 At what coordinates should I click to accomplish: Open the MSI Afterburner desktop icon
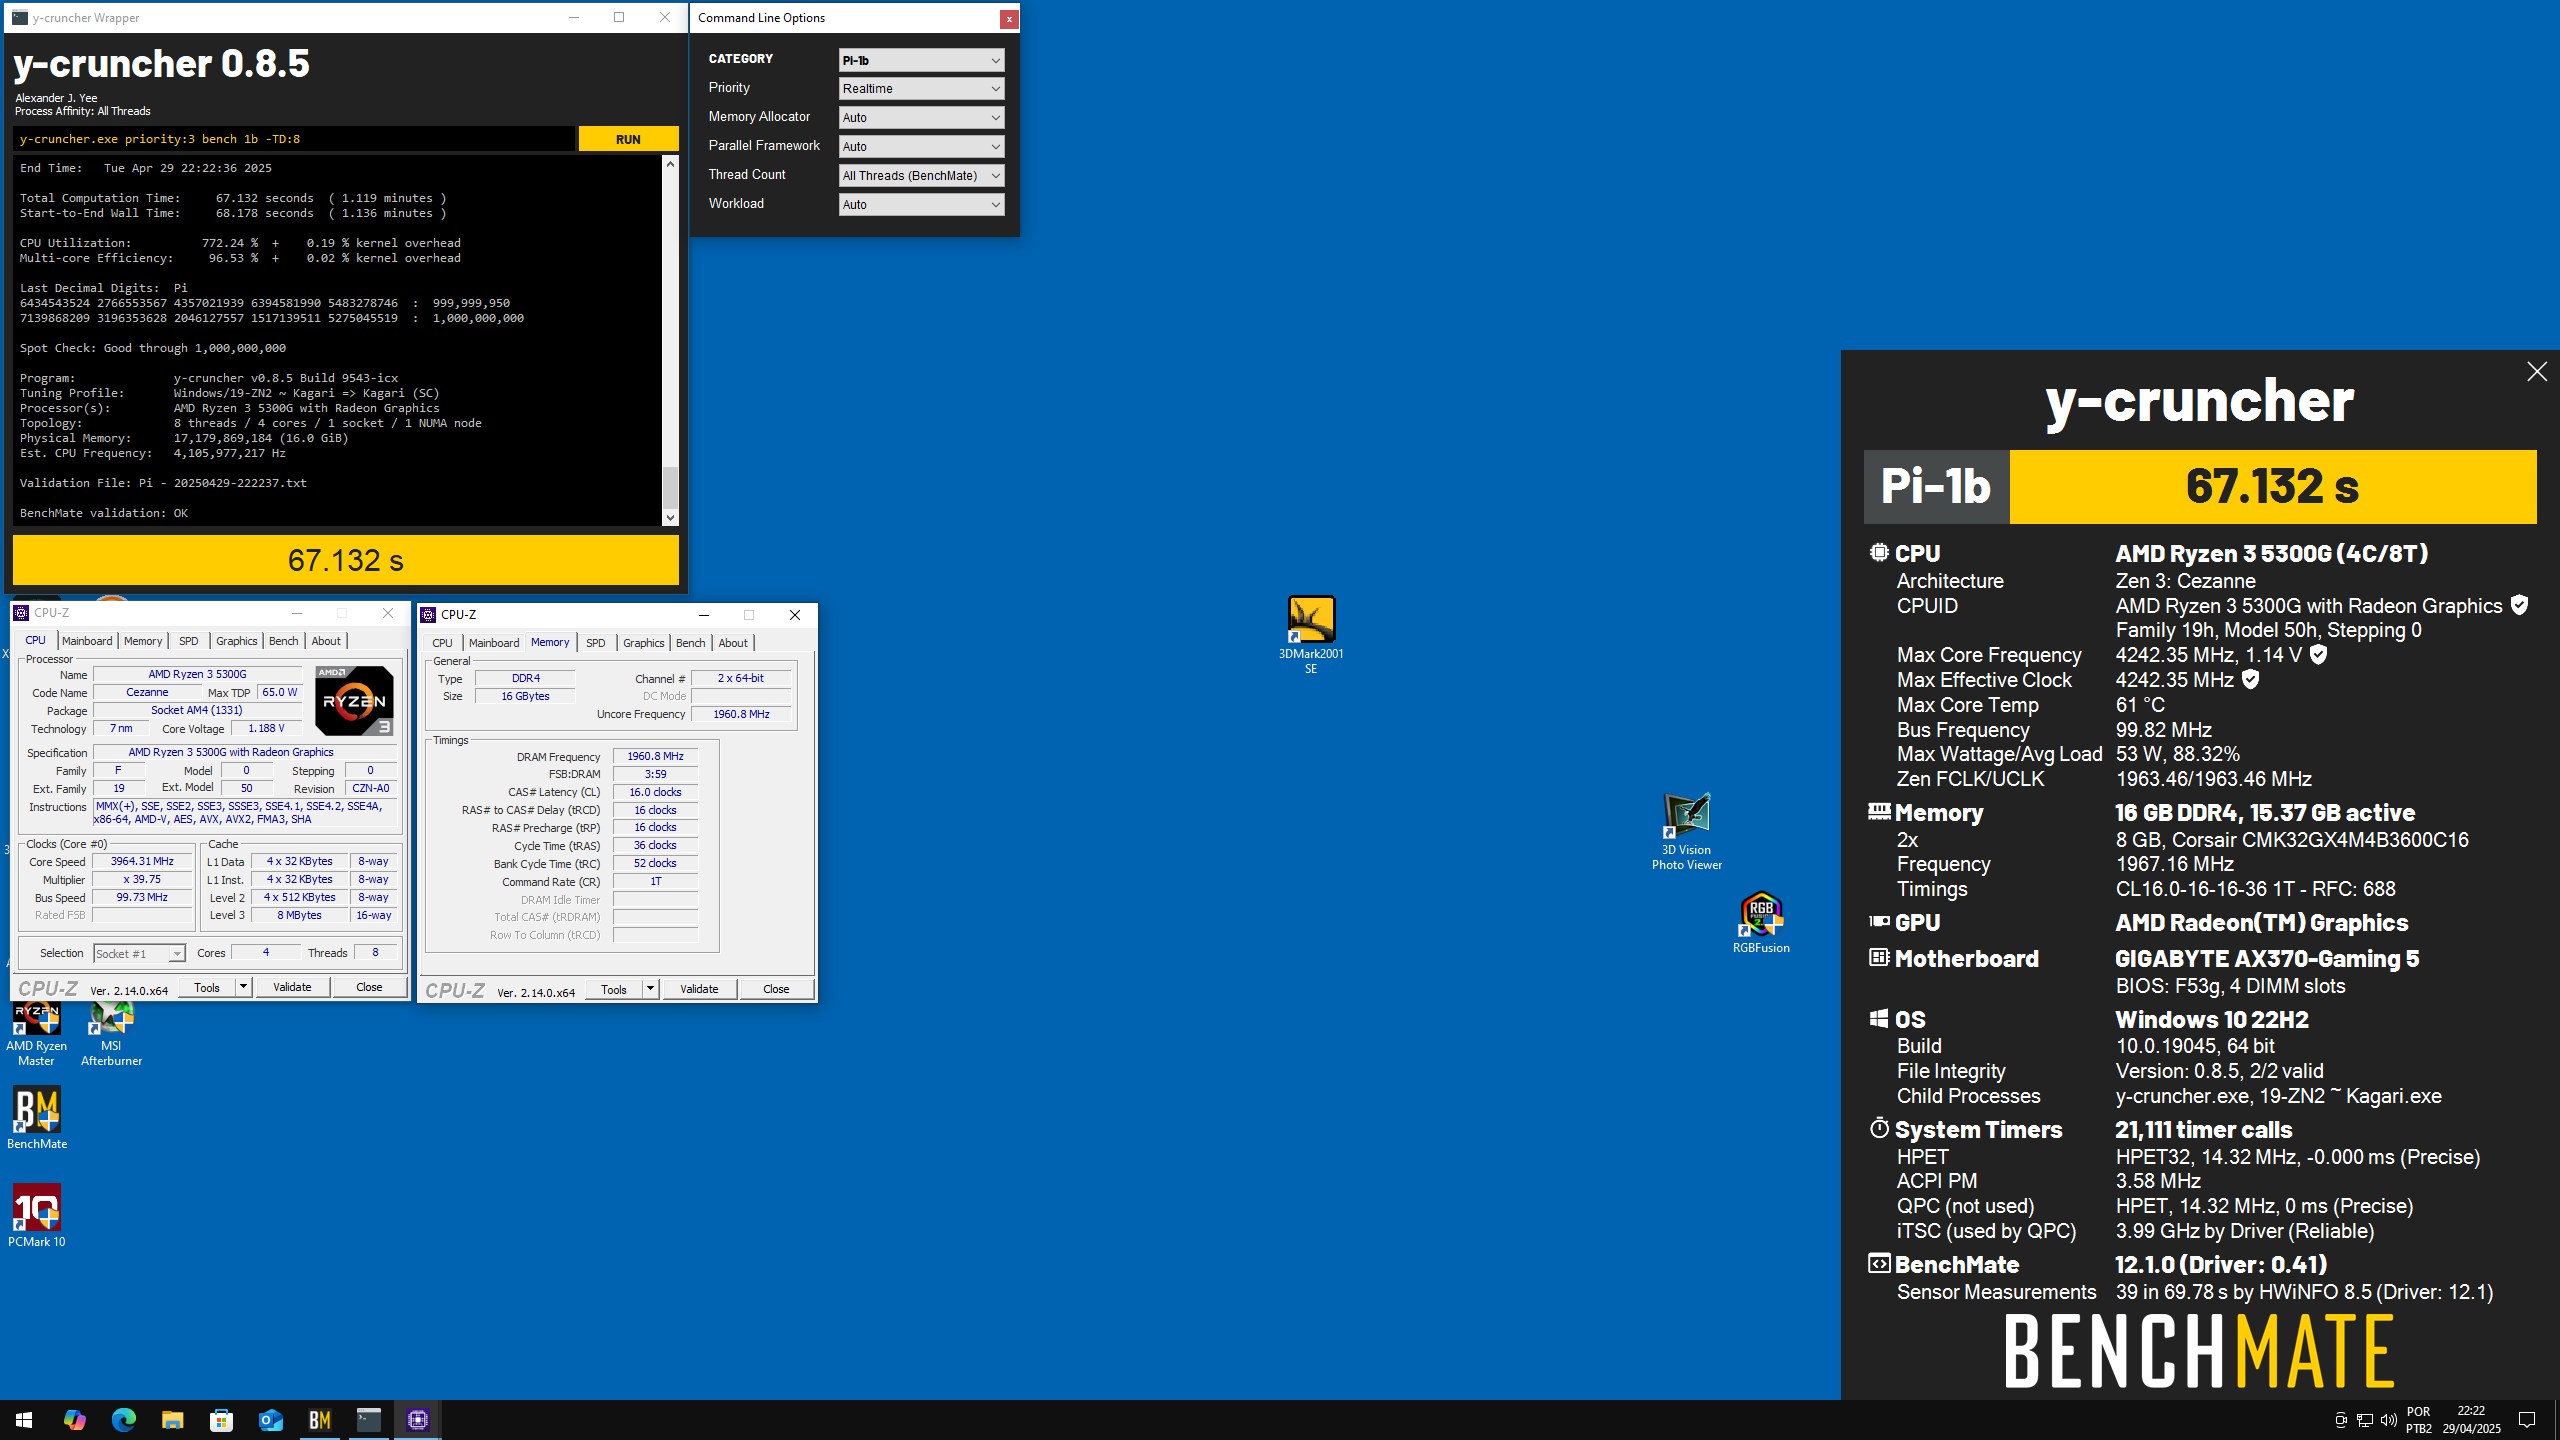111,1034
